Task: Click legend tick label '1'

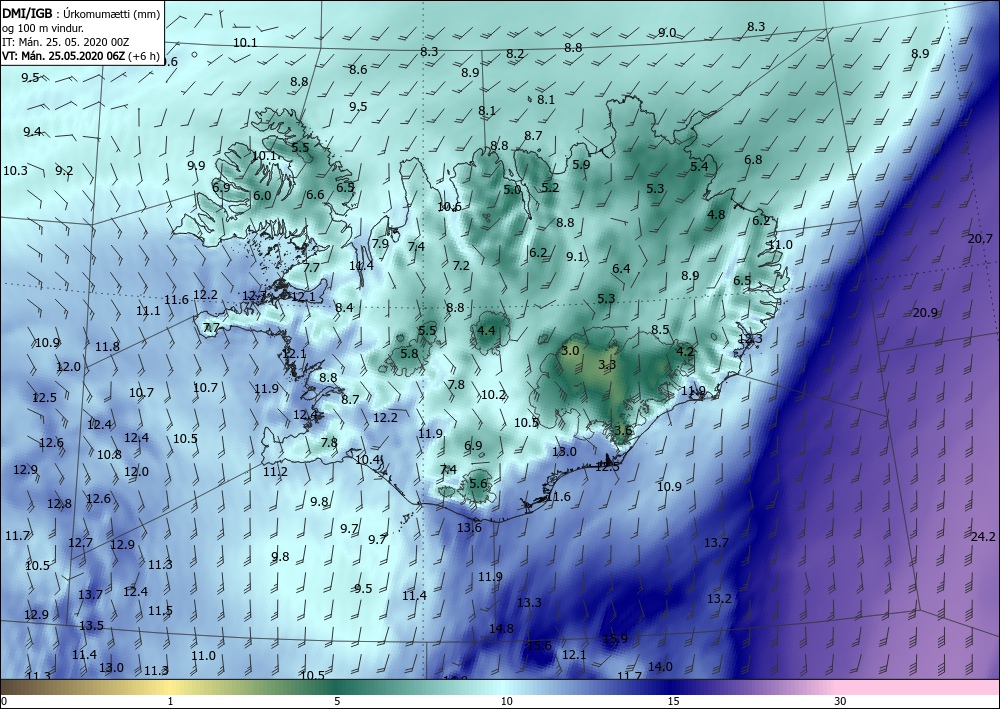Action: 170,702
